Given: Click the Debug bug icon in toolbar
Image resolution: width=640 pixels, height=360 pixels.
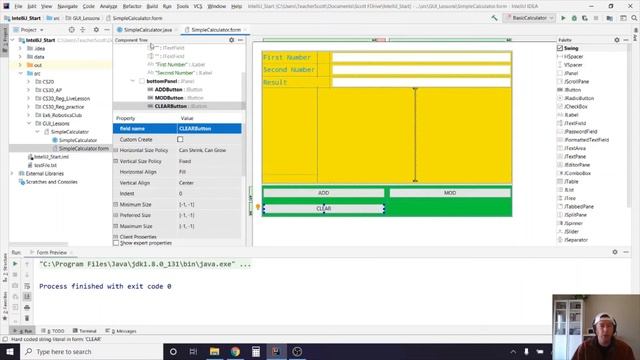Looking at the screenshot, I should coord(574,18).
